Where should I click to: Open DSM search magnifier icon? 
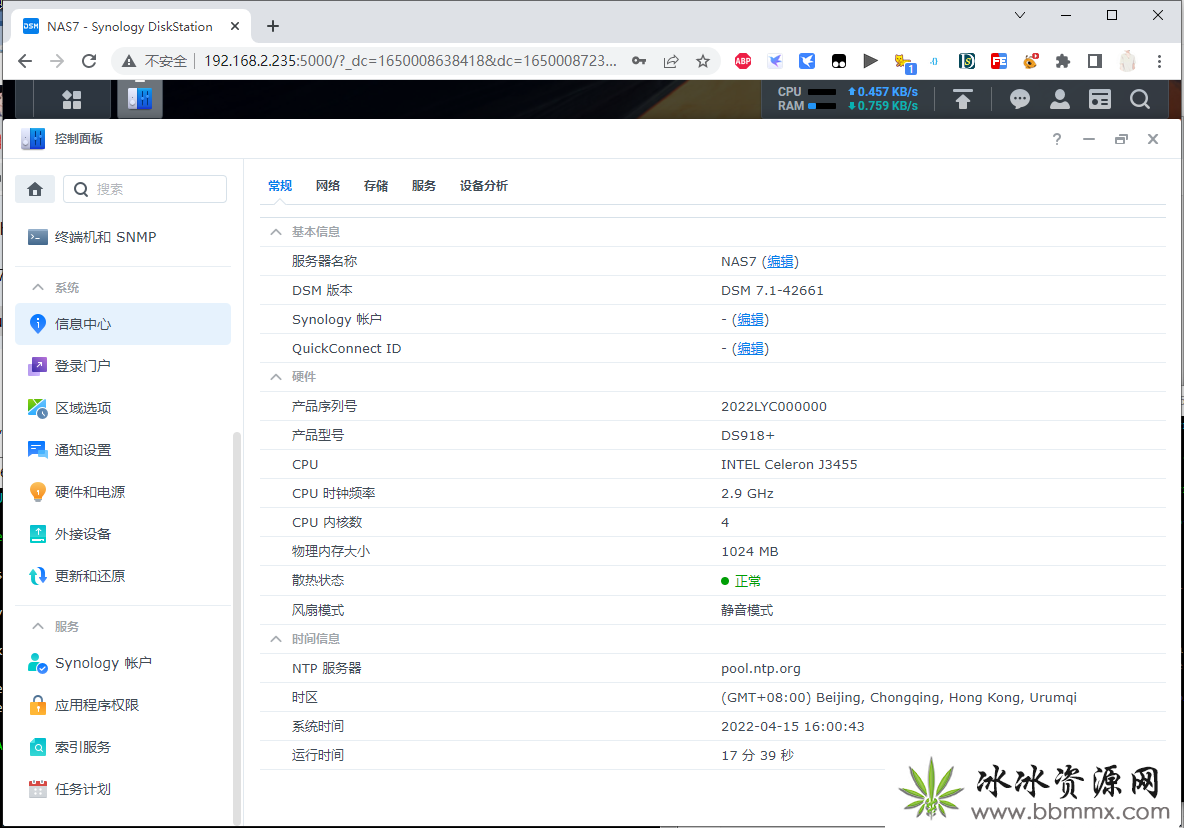1140,100
